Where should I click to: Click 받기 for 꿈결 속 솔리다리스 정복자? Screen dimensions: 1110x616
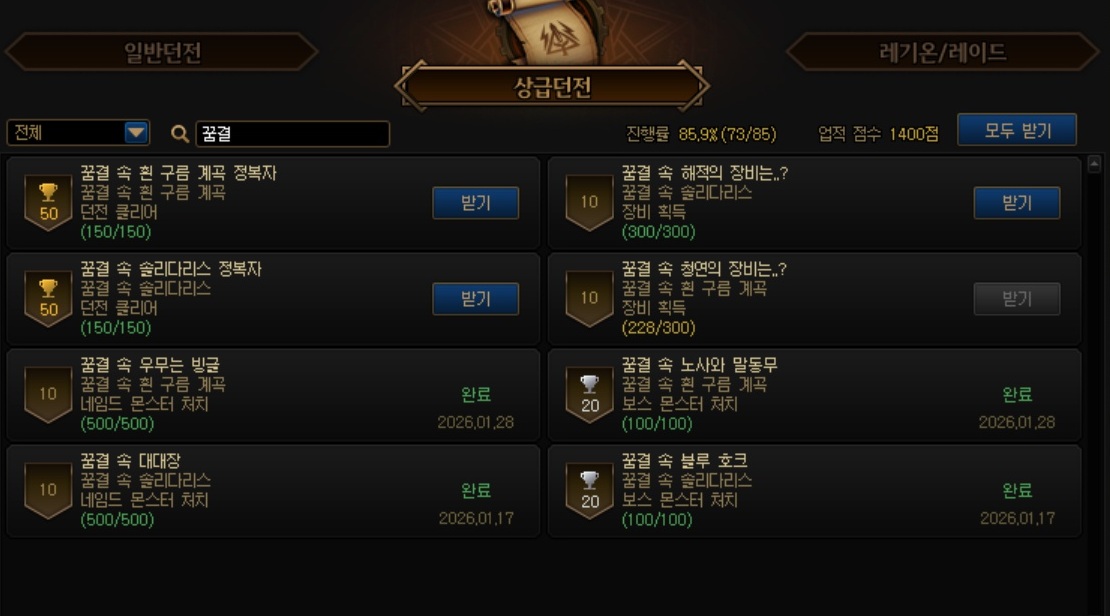476,299
